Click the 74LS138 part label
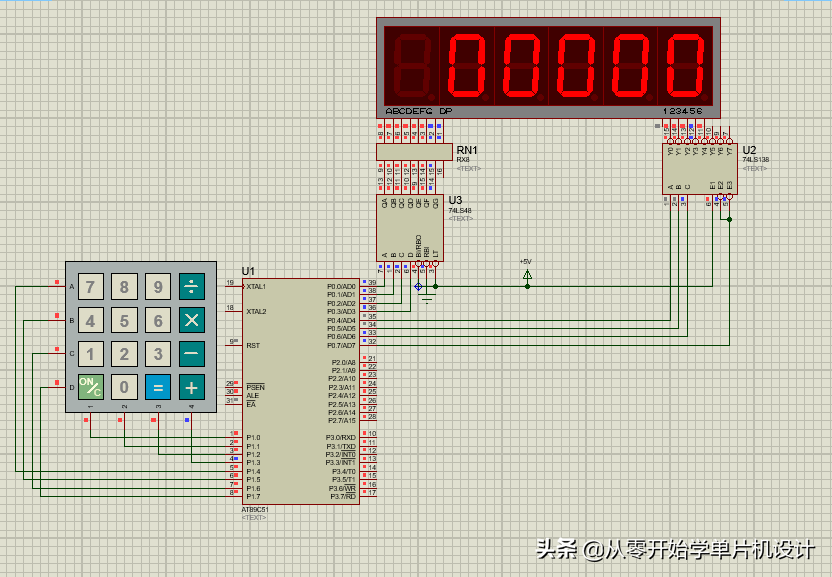Image resolution: width=832 pixels, height=577 pixels. coord(756,160)
